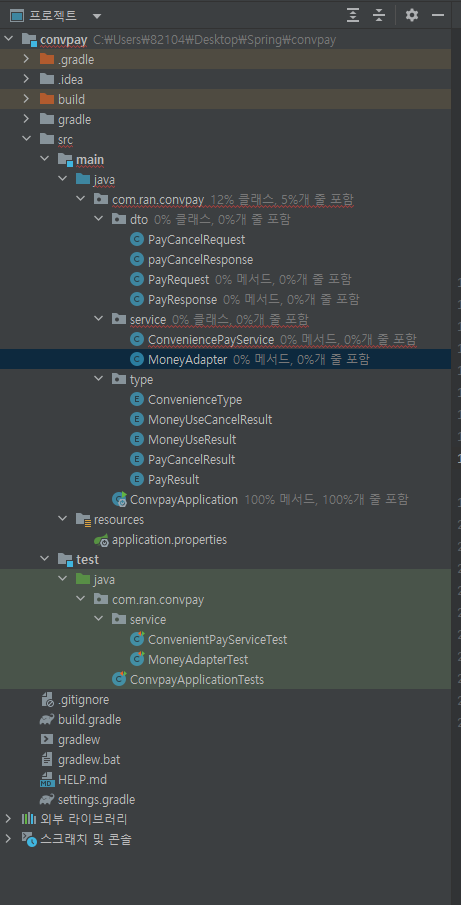Expand the .idea folder

[26, 79]
